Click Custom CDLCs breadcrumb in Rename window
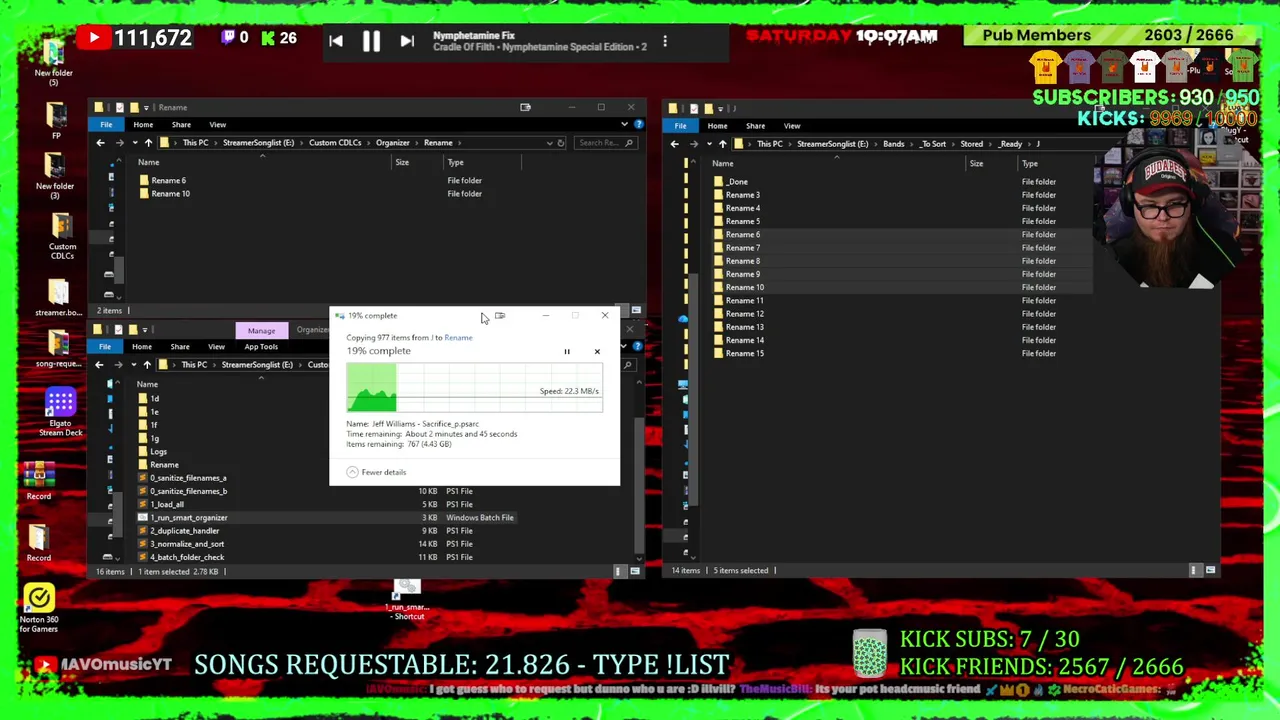This screenshot has height=720, width=1280. point(335,143)
